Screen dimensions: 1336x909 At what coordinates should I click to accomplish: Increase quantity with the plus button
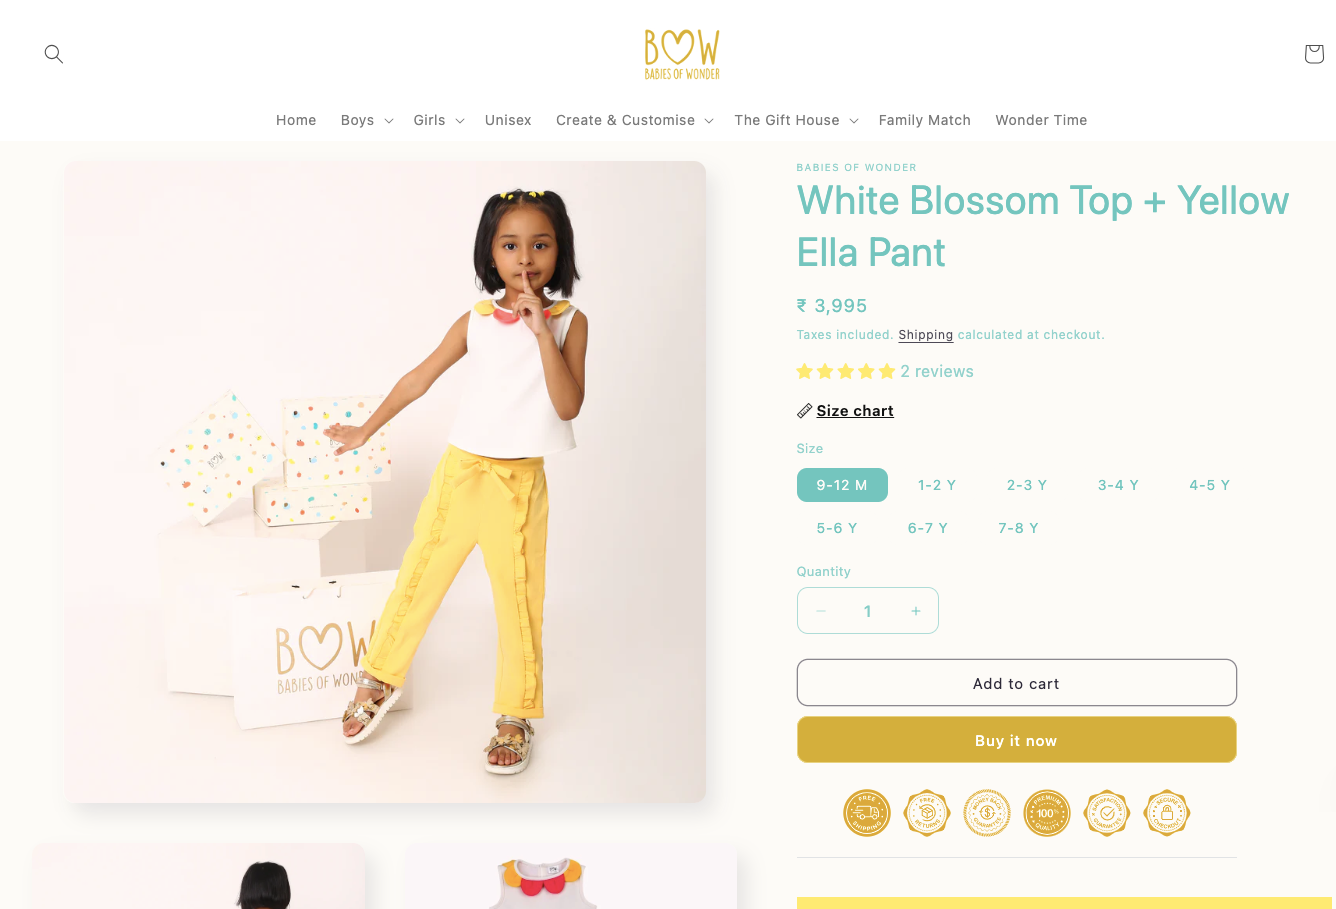(x=915, y=611)
